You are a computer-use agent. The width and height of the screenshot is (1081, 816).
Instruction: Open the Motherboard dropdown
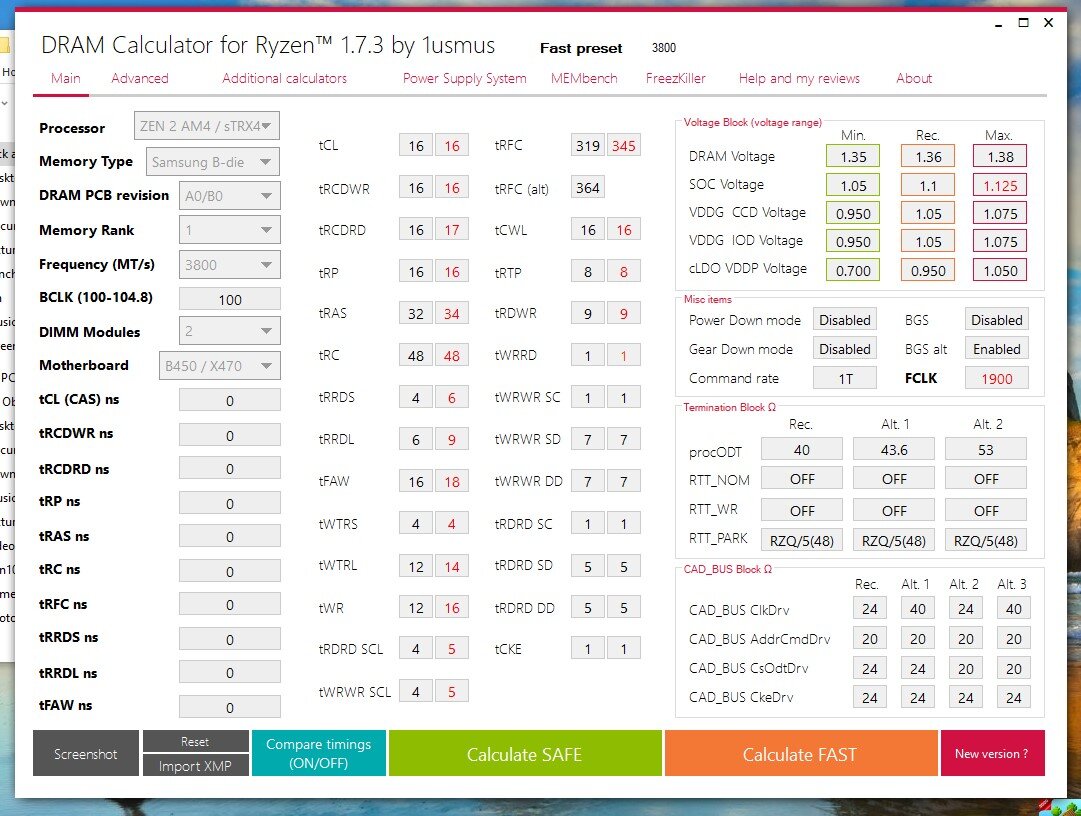coord(220,365)
